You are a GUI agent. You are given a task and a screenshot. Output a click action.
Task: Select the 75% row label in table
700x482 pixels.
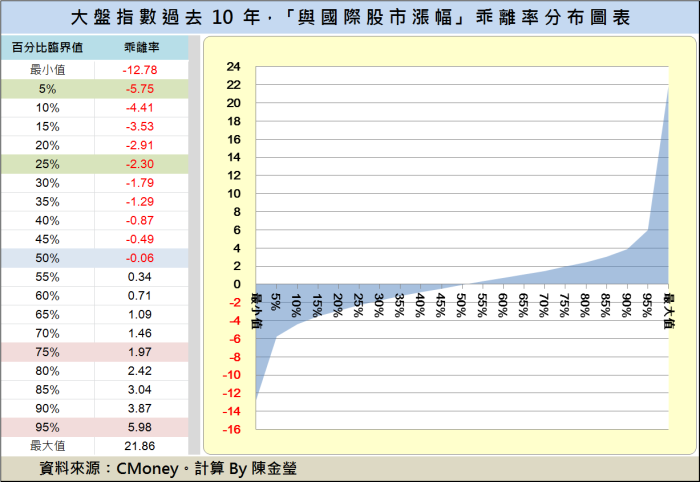tap(47, 352)
